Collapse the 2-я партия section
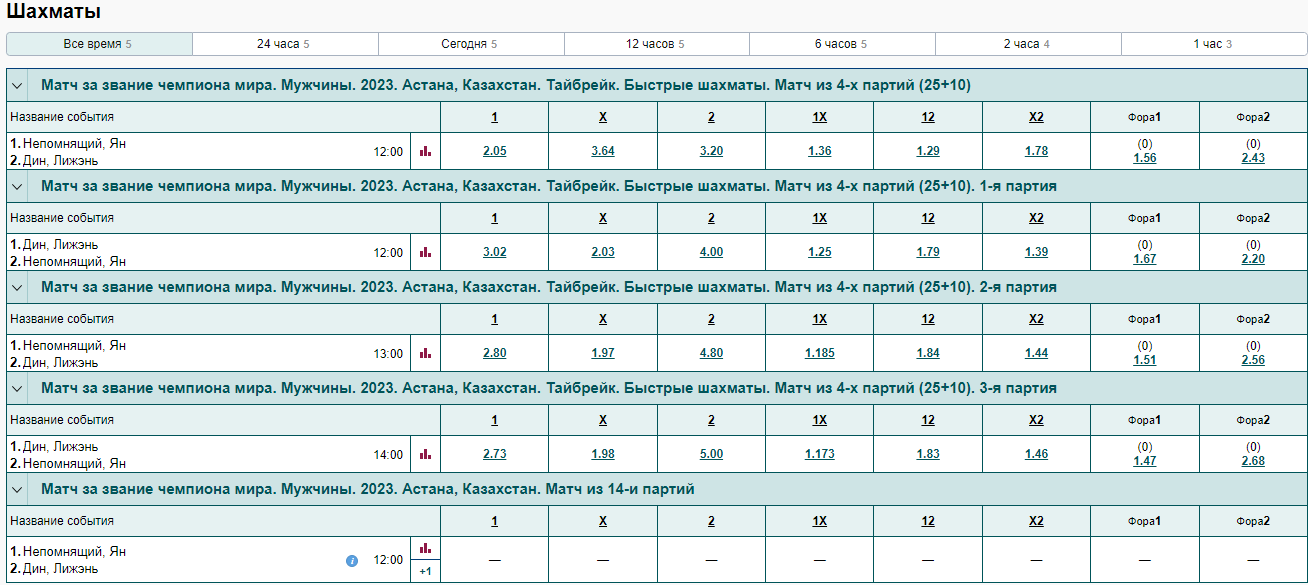 17,288
